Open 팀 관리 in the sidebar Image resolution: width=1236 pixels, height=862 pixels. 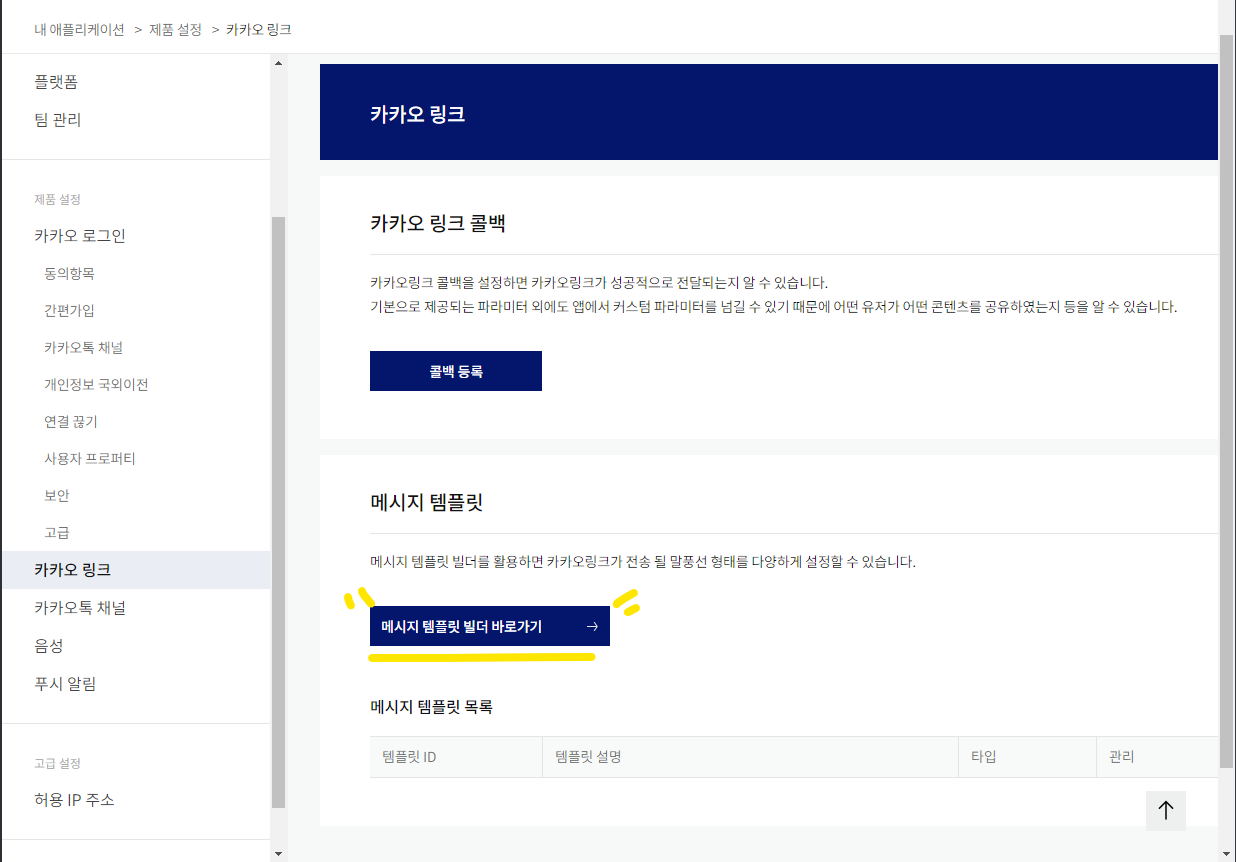pos(58,120)
